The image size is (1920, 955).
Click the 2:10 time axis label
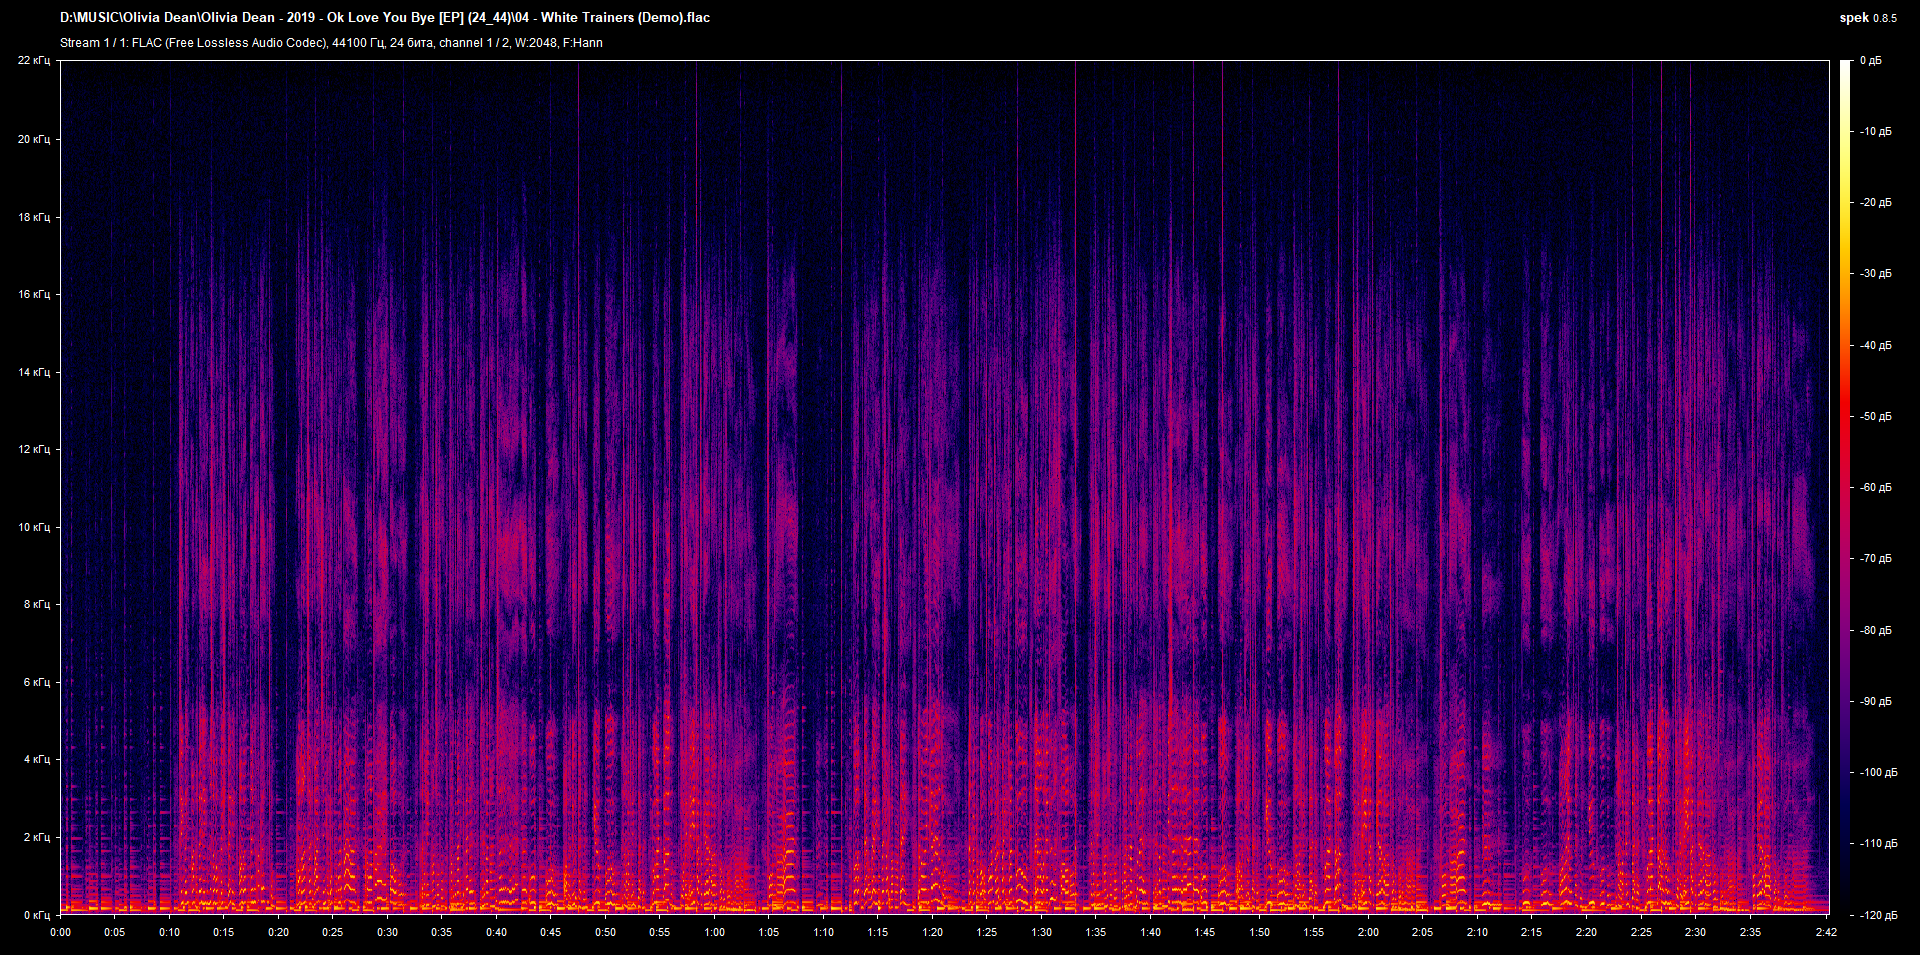1478,932
